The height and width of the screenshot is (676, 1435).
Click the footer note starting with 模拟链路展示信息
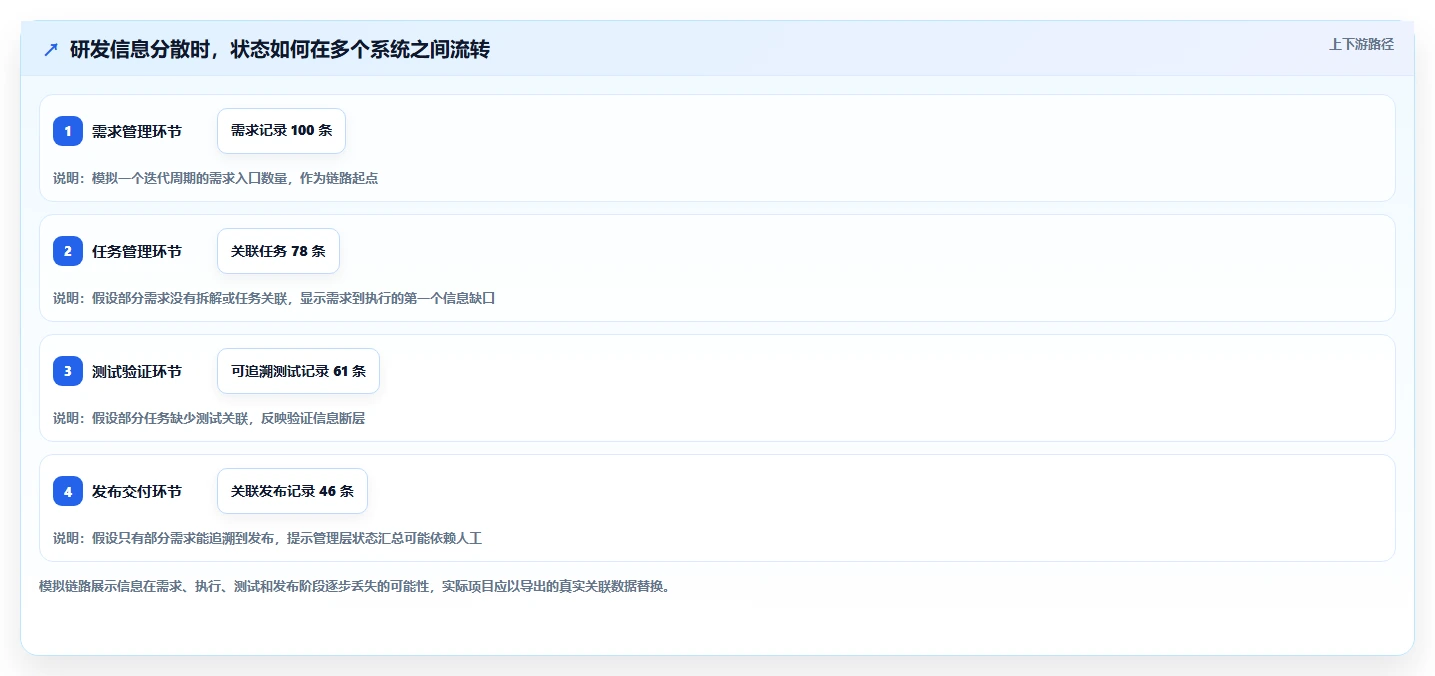tap(354, 586)
